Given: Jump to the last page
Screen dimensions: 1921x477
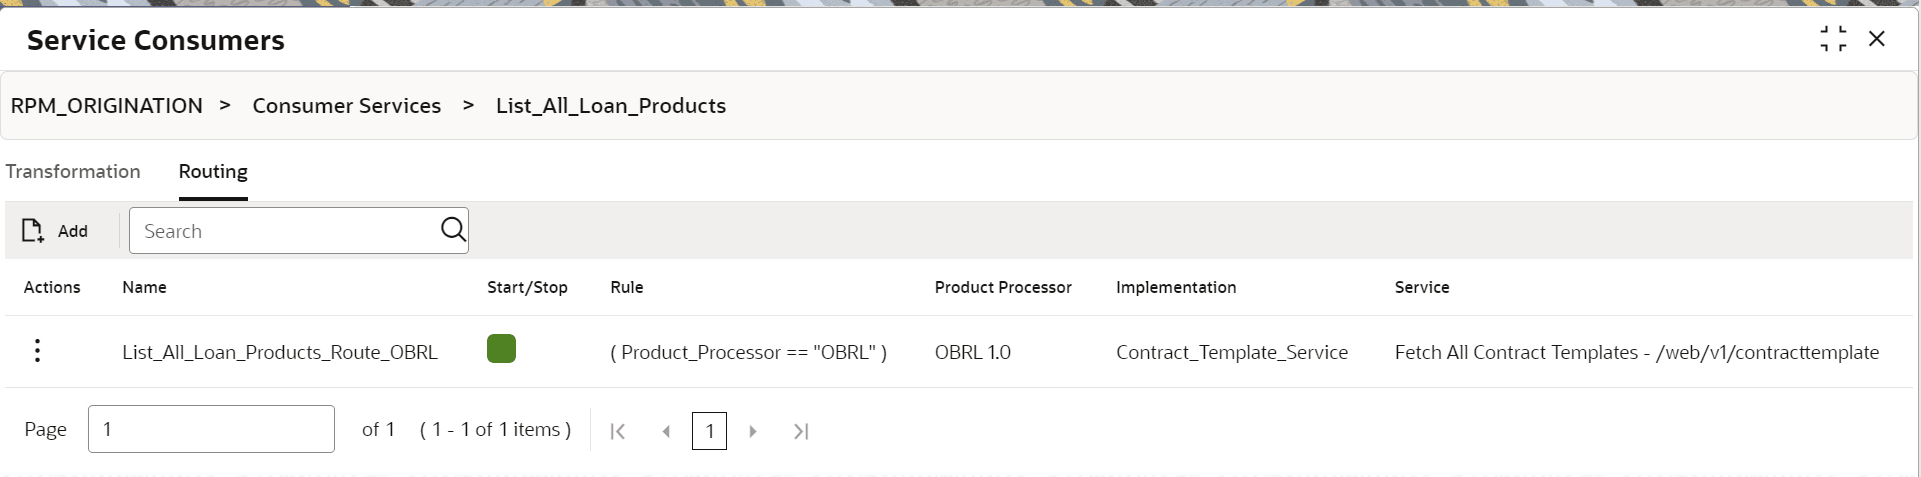Looking at the screenshot, I should (801, 431).
